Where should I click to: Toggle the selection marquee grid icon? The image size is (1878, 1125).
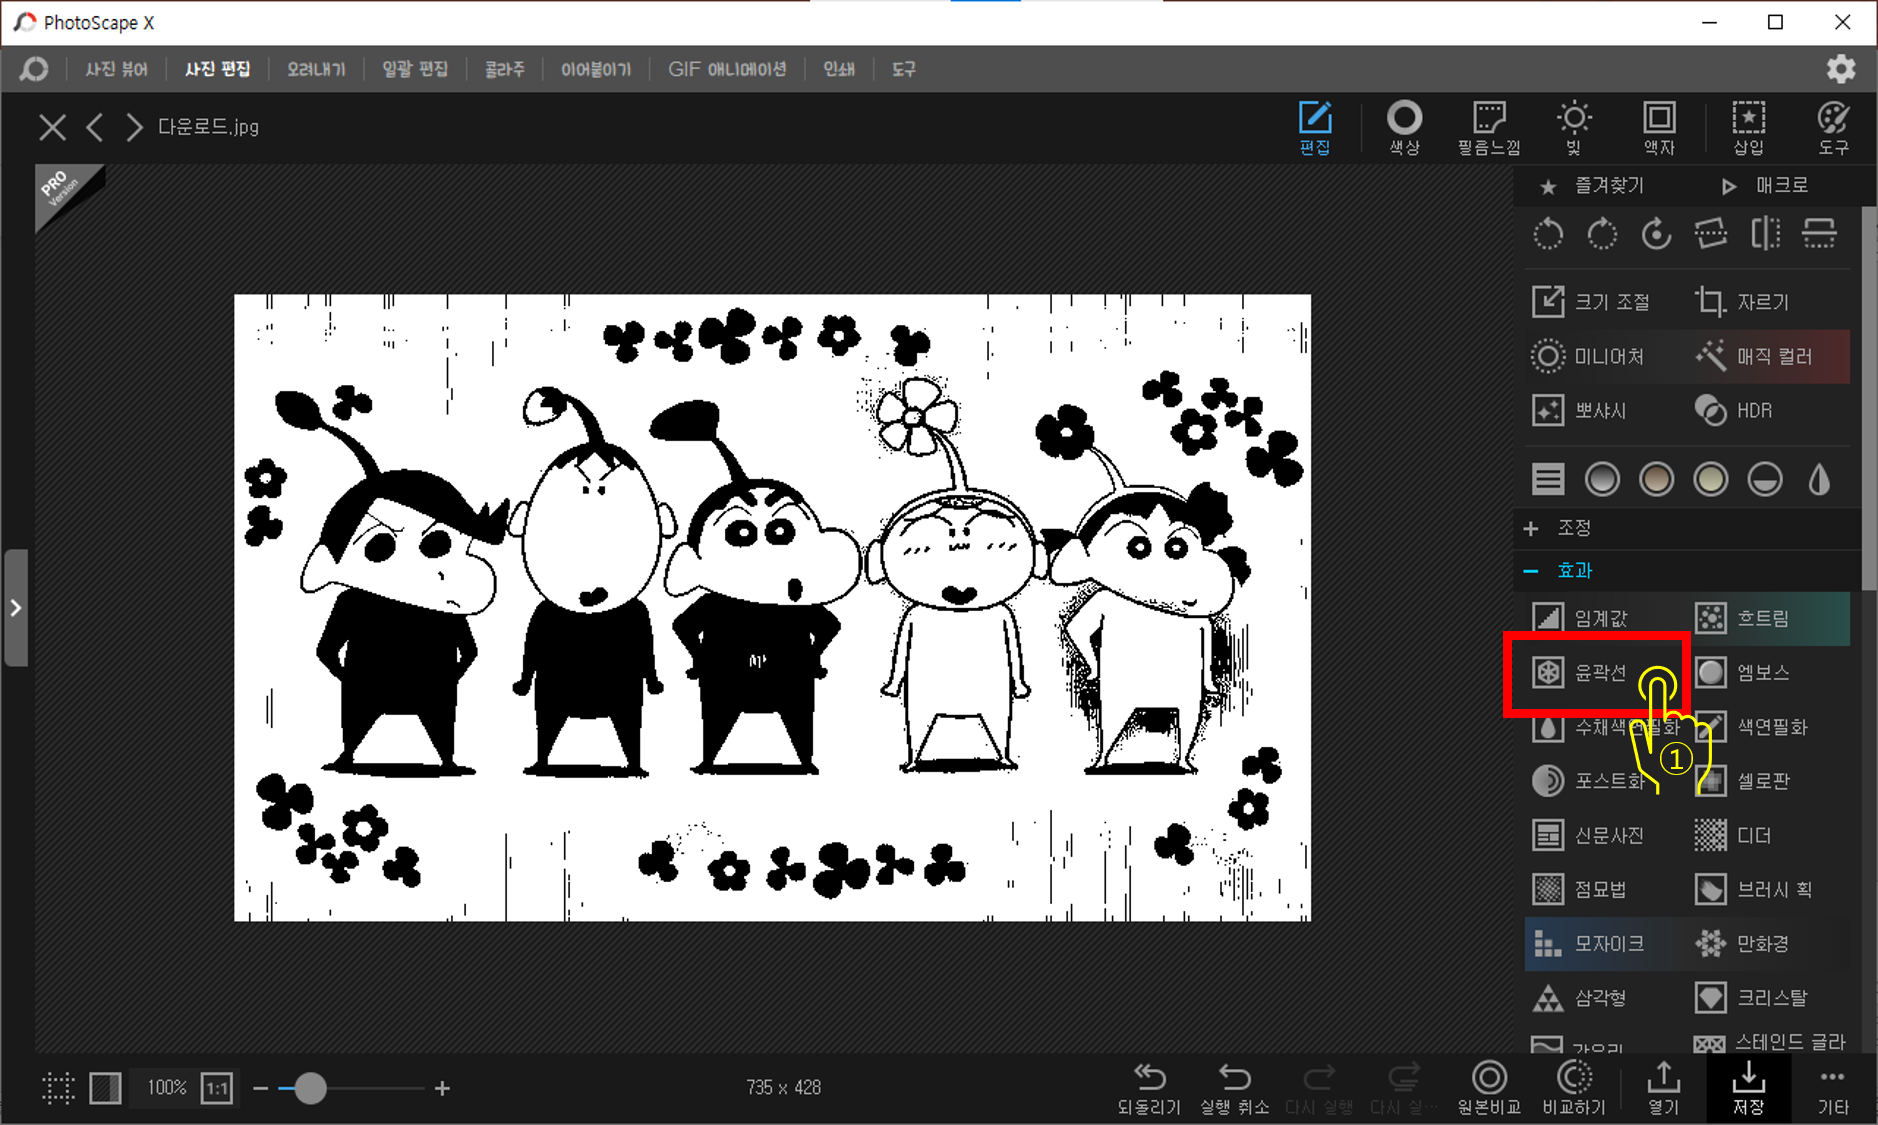pos(58,1088)
